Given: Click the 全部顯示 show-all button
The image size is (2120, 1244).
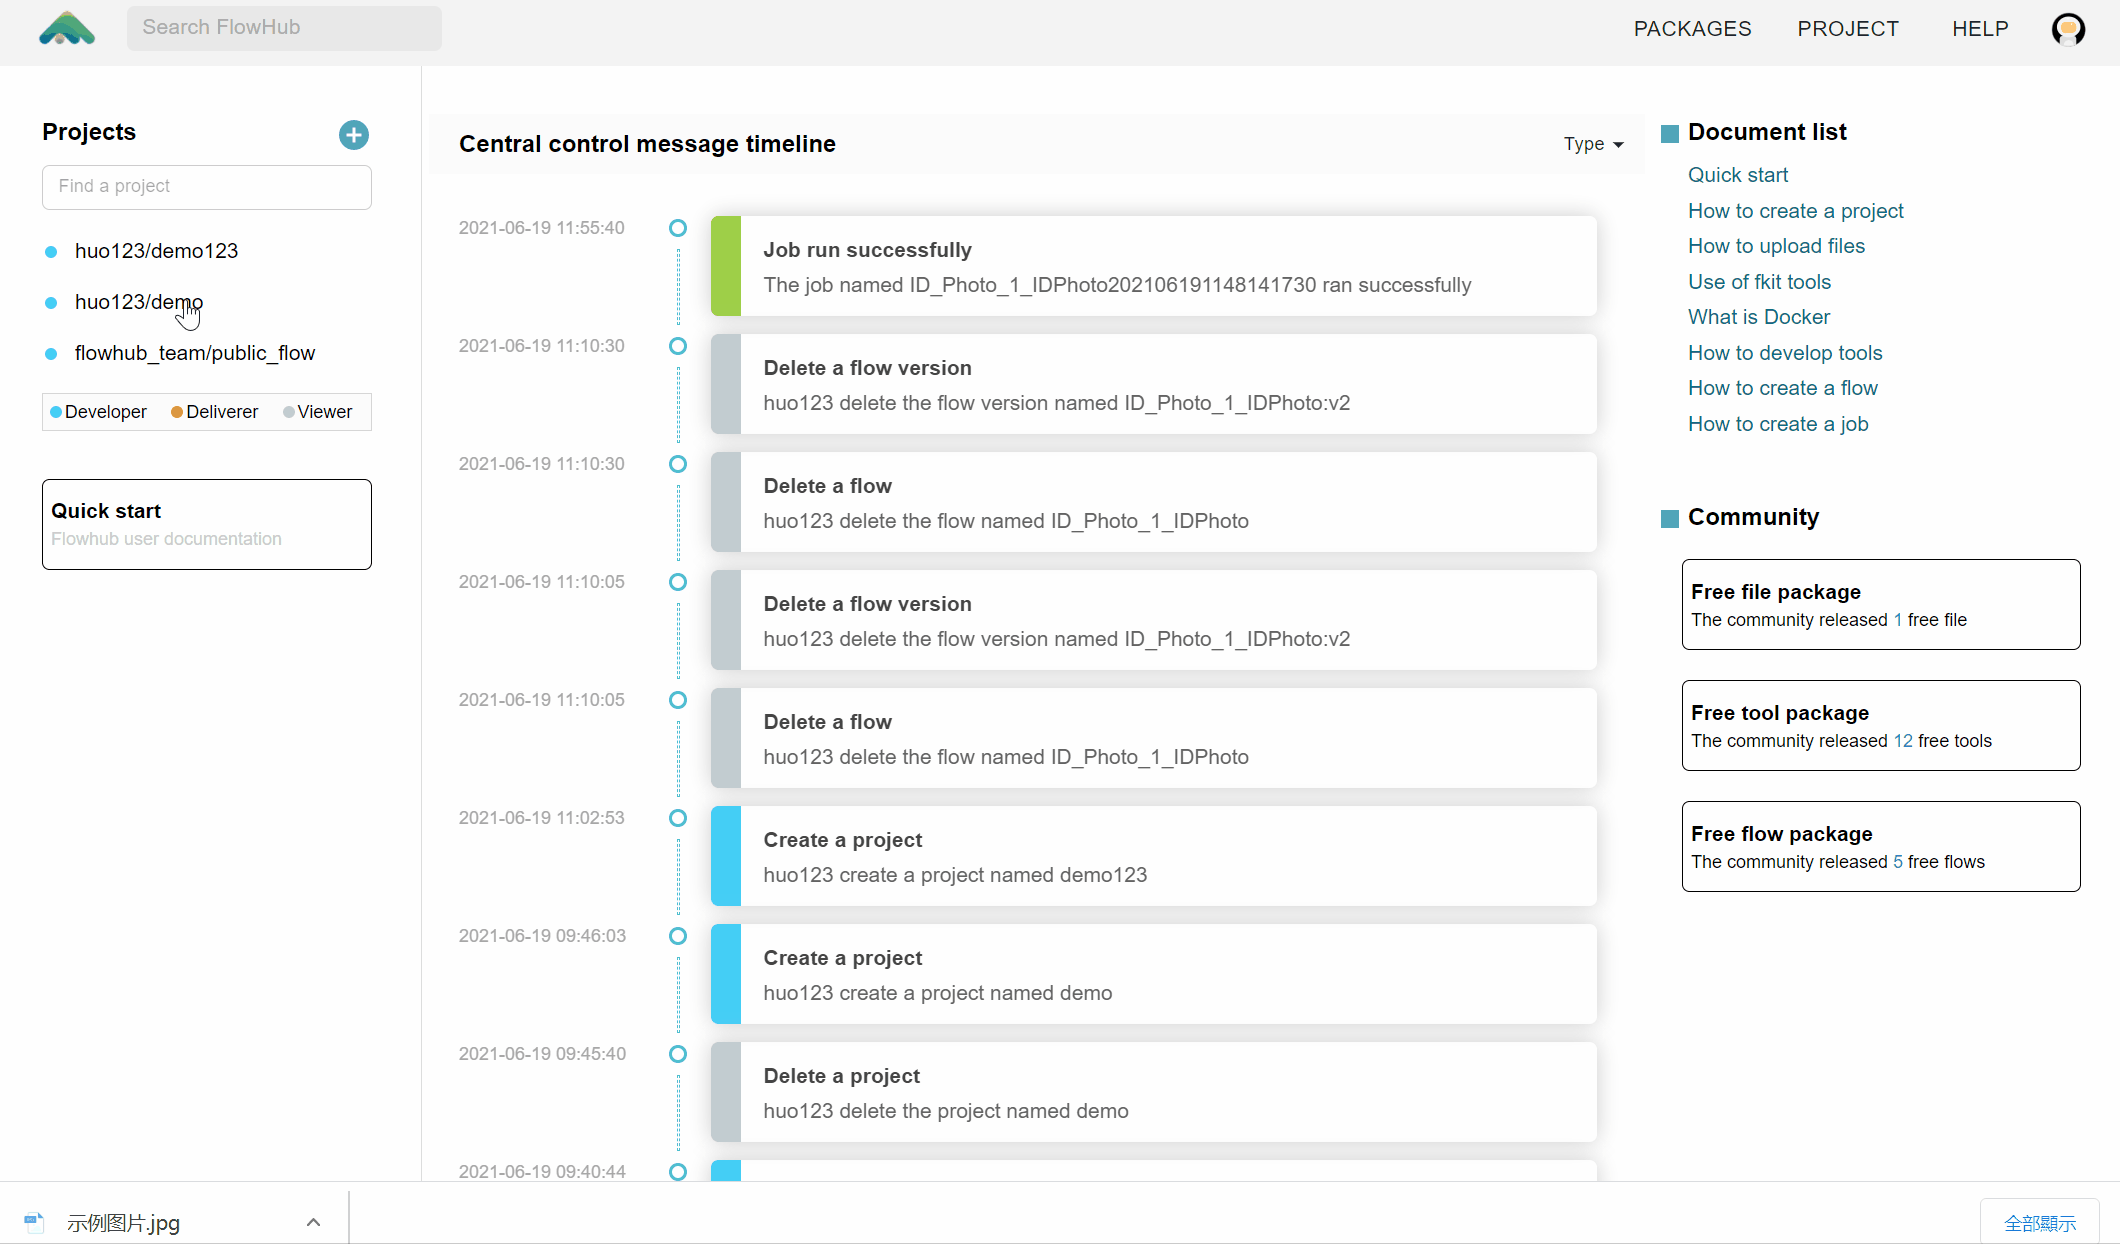Looking at the screenshot, I should click(2041, 1222).
